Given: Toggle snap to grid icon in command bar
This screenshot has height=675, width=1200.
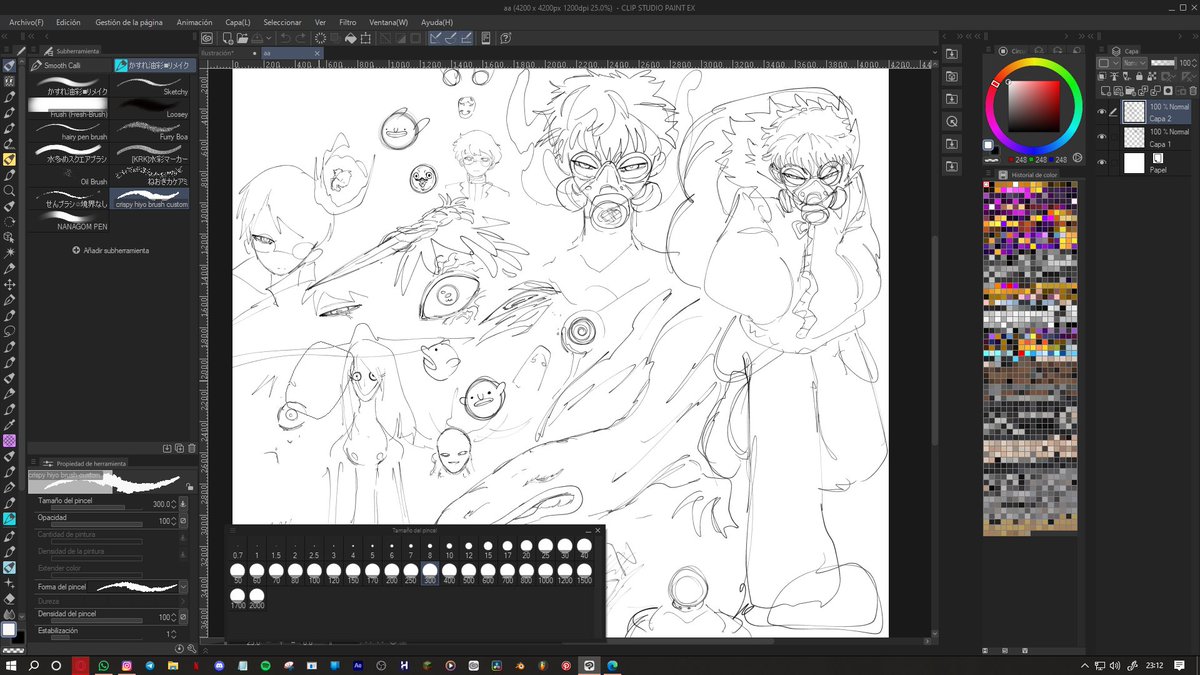Looking at the screenshot, I should 466,38.
